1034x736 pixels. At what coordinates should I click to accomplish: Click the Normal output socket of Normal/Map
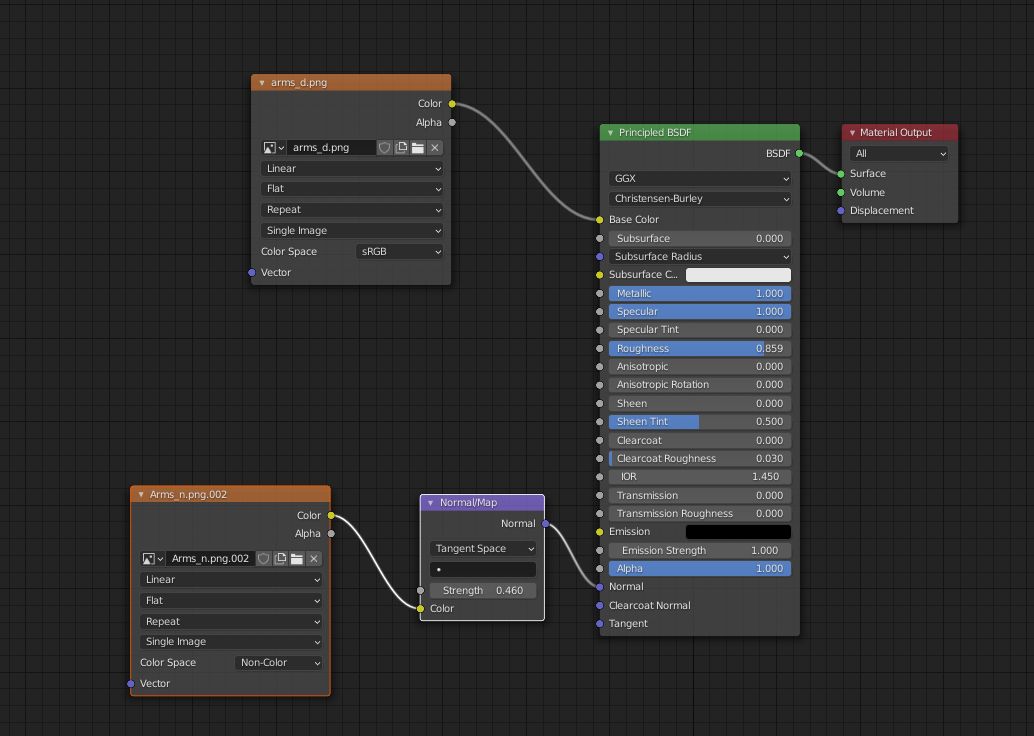coord(545,524)
